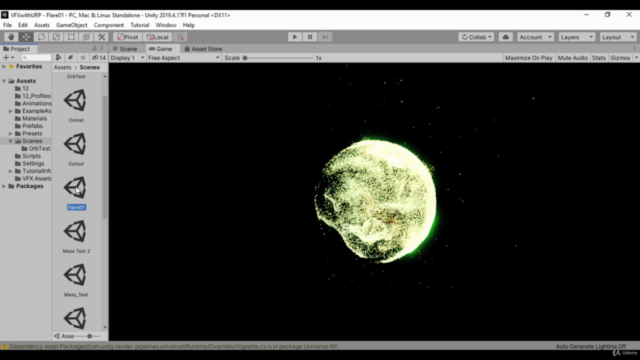The image size is (640, 360).
Task: Select the Materials folder
Action: click(31, 118)
